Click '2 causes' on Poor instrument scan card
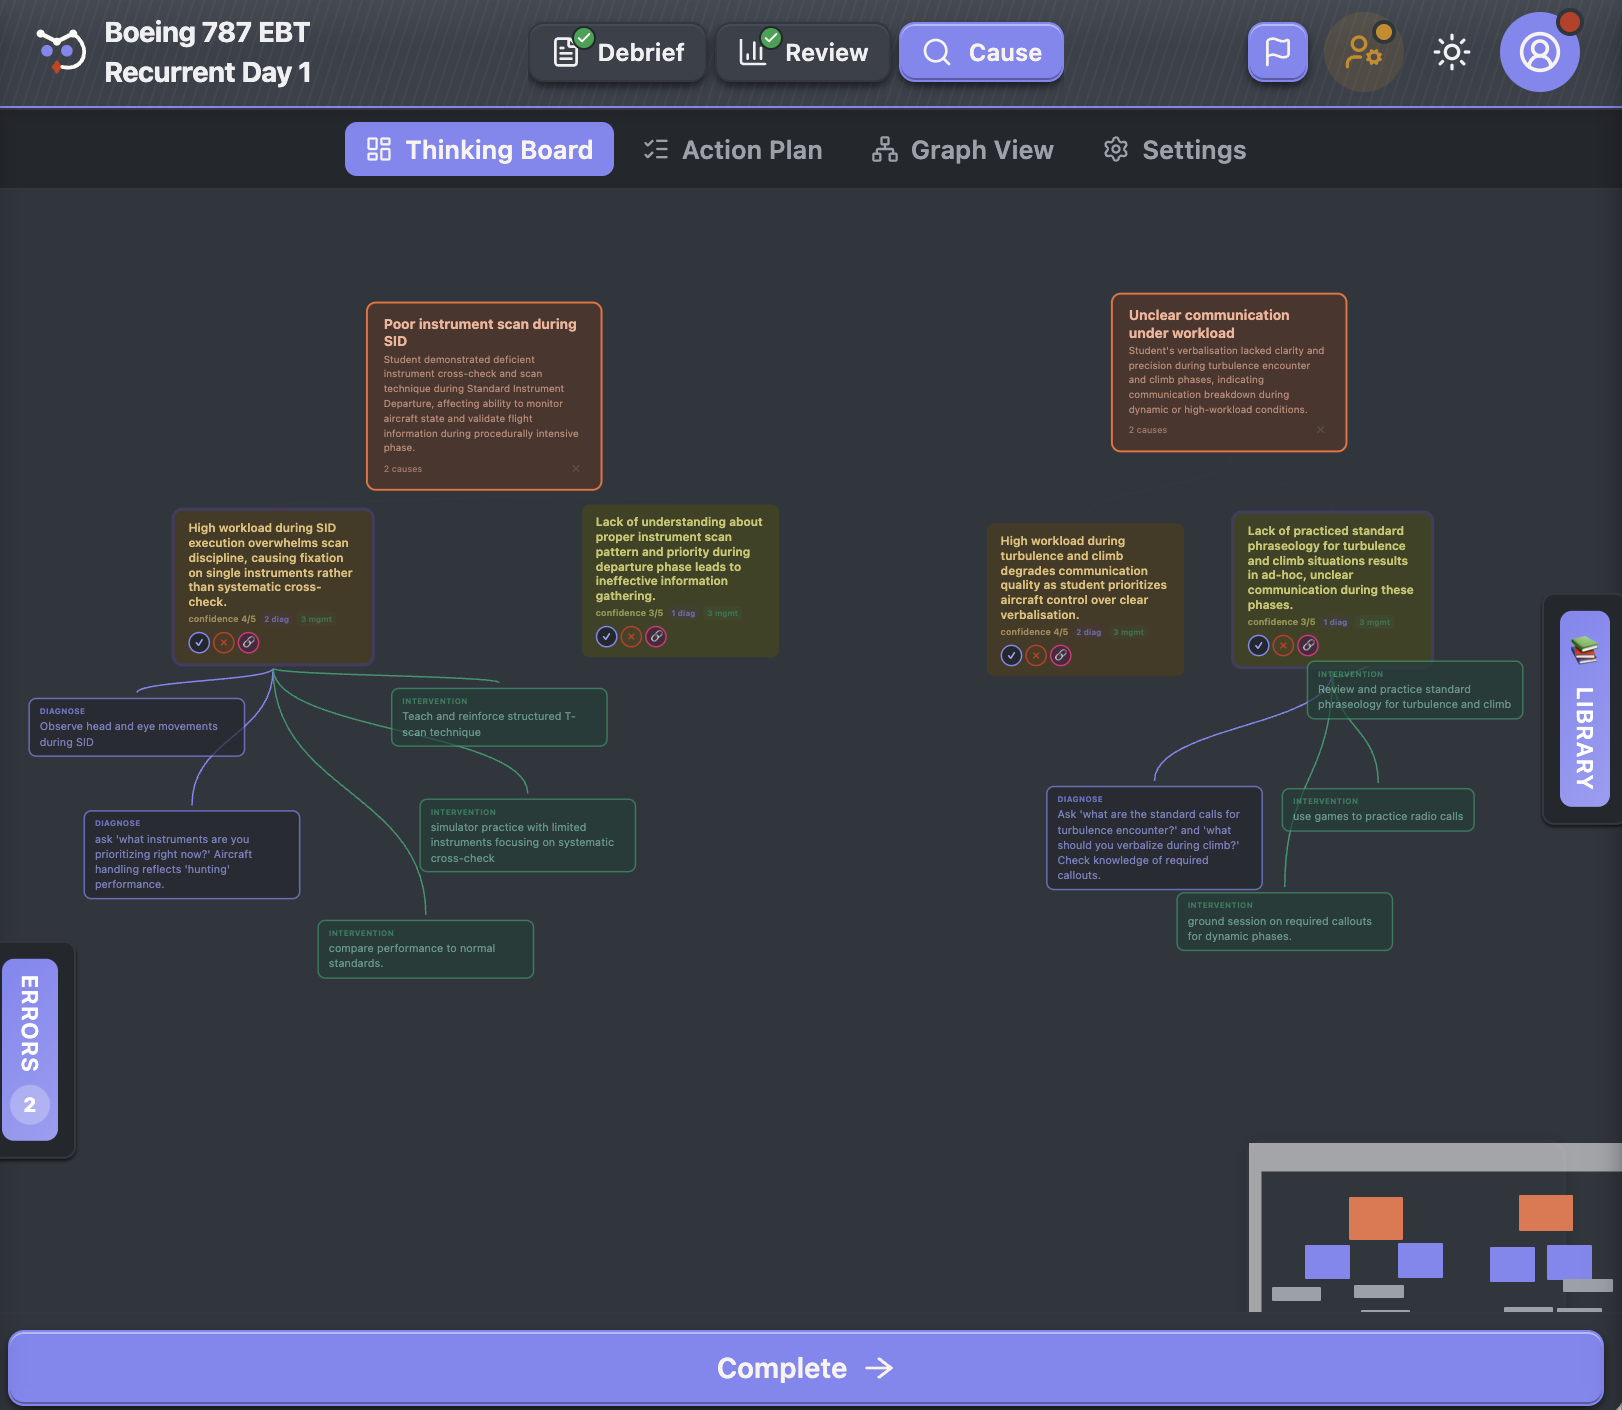This screenshot has height=1410, width=1622. 403,469
